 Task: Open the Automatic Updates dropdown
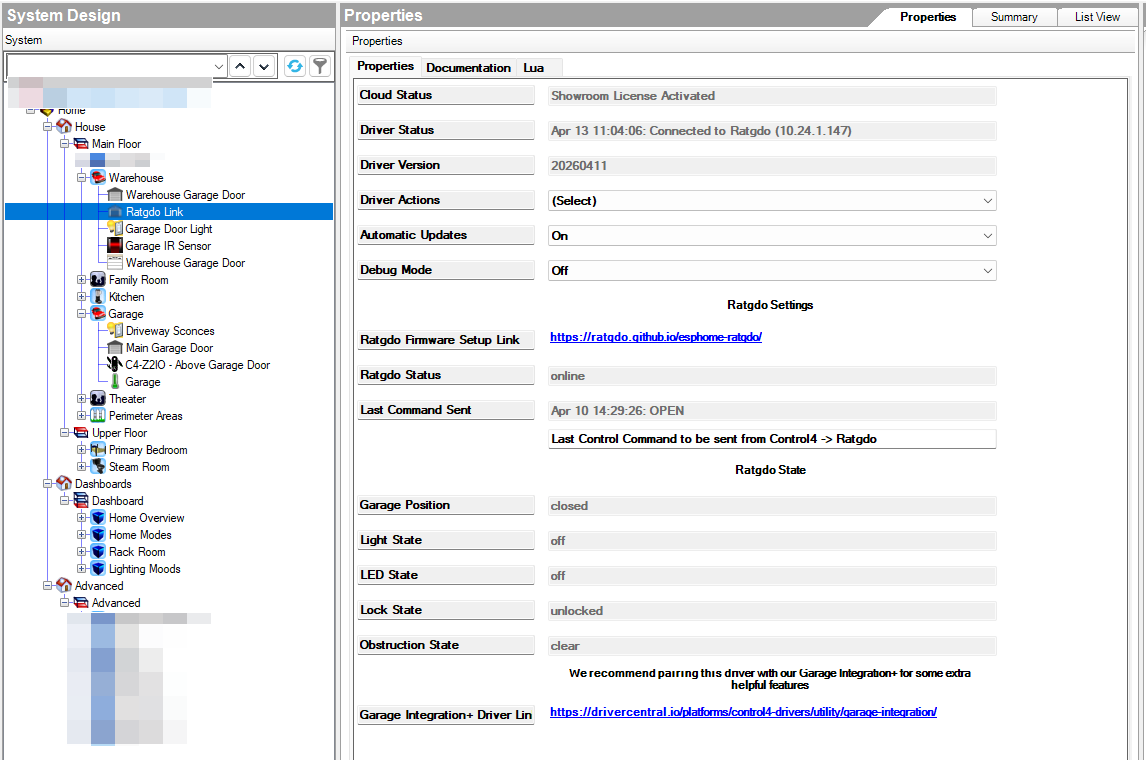[772, 236]
